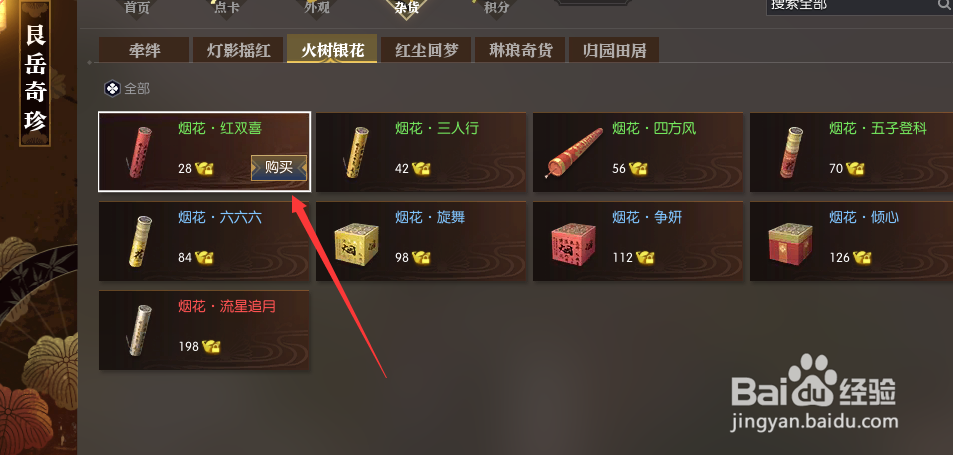Click the 烟花·旋舞 yellow box icon
The image size is (953, 455).
click(x=357, y=244)
